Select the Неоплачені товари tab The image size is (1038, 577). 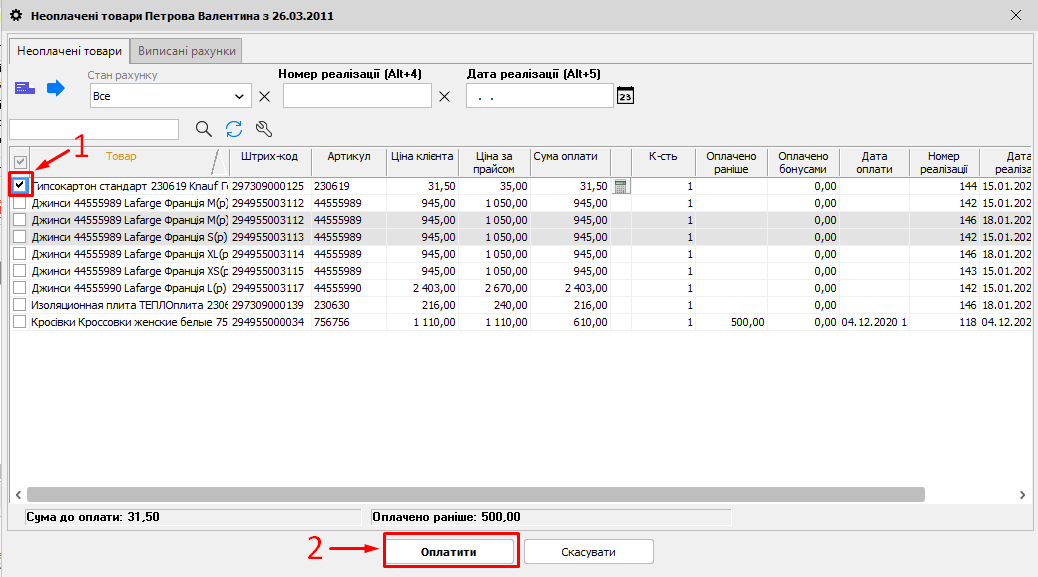pyautogui.click(x=69, y=51)
